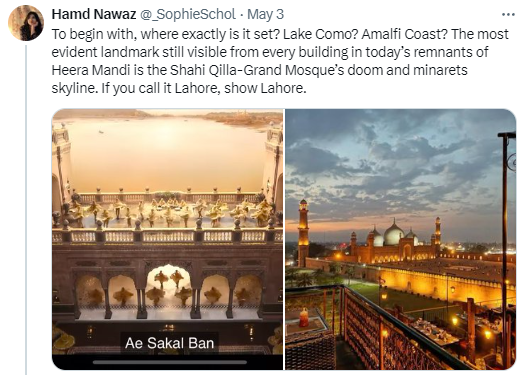Click the dark lamp post at right photo edge

[505, 249]
